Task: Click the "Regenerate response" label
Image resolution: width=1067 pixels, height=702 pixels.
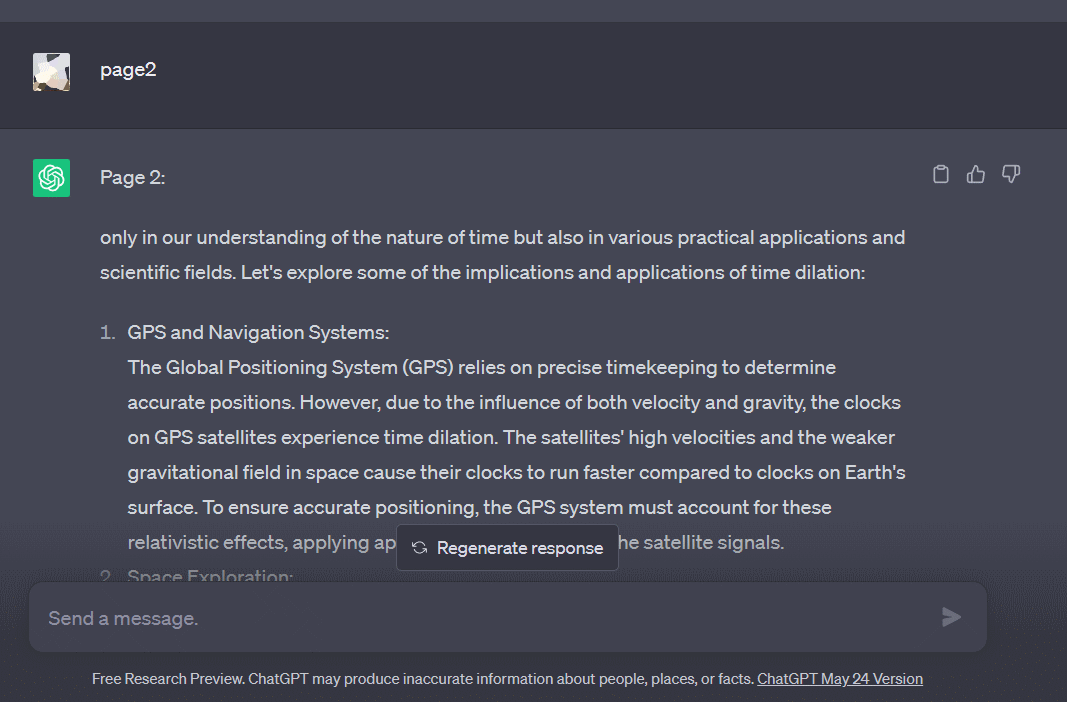Action: click(520, 548)
